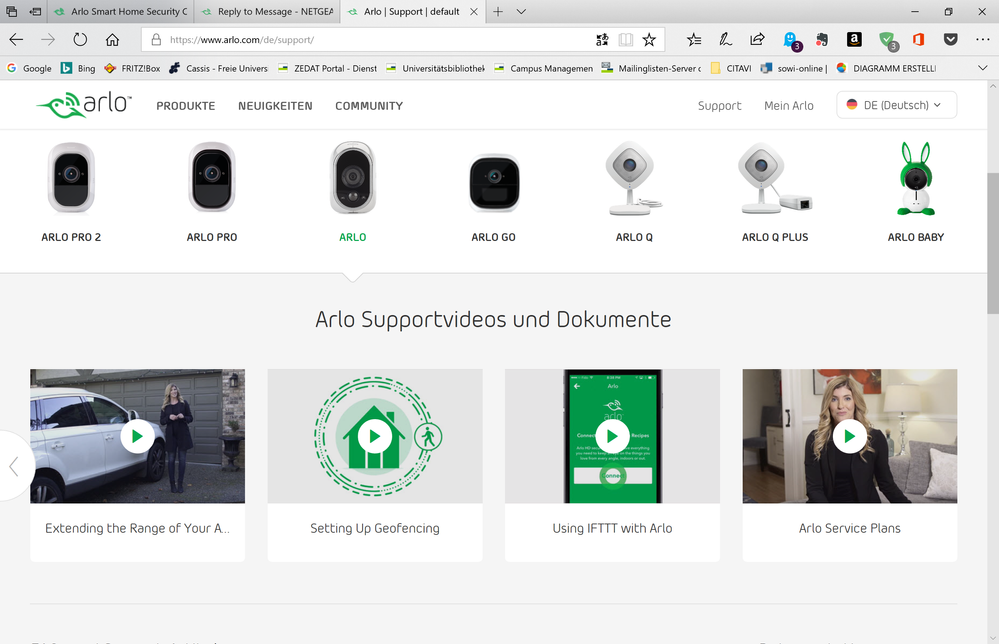This screenshot has height=644, width=999.
Task: Show previous videos with left arrow
Action: tap(14, 466)
